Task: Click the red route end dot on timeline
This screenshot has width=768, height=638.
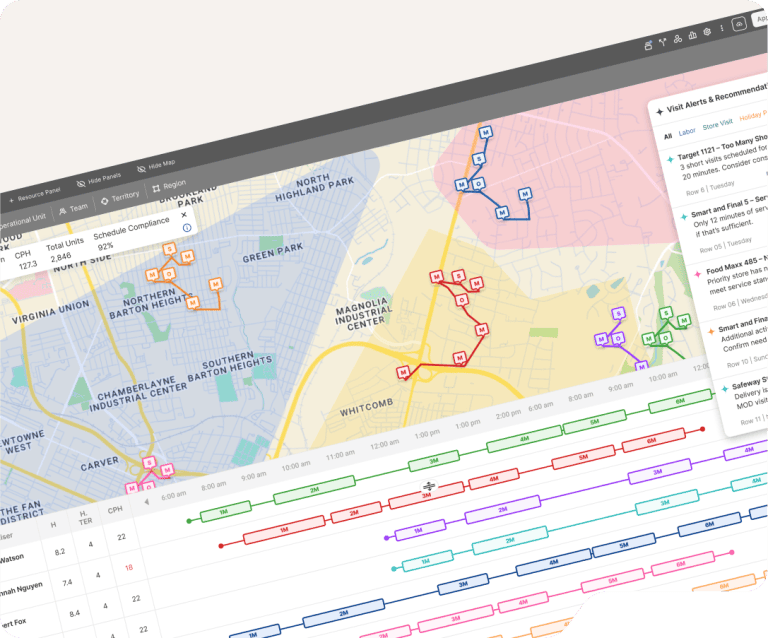Action: pyautogui.click(x=702, y=429)
